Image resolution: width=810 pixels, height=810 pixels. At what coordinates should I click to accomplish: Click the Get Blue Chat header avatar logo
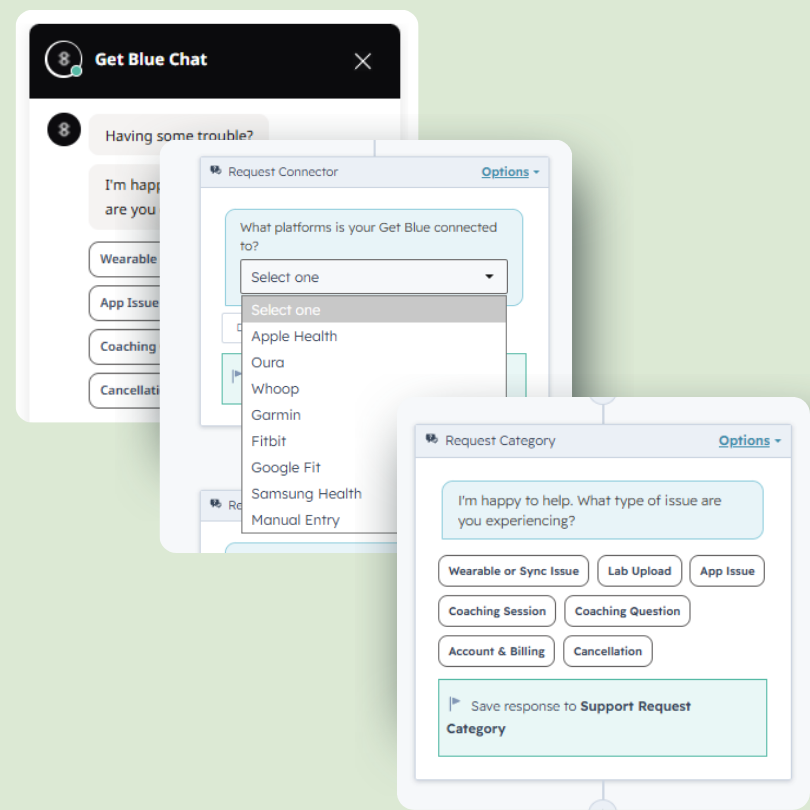point(64,59)
